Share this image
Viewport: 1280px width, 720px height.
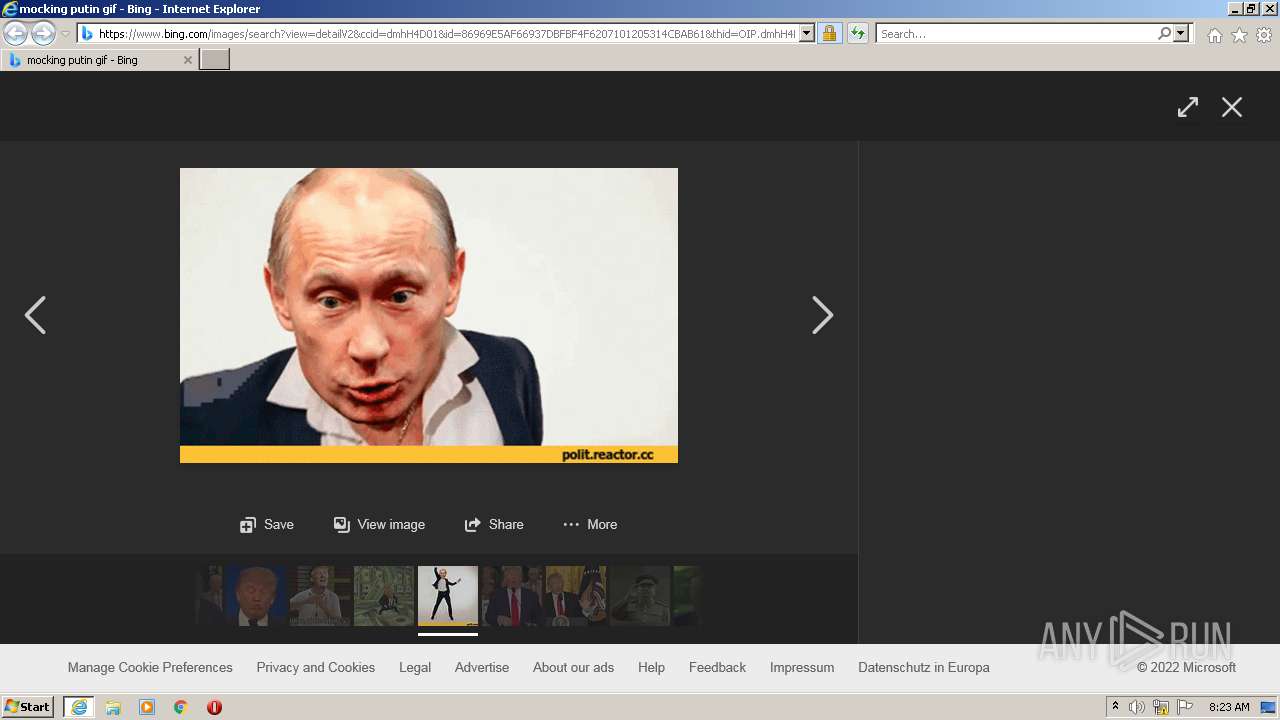494,524
